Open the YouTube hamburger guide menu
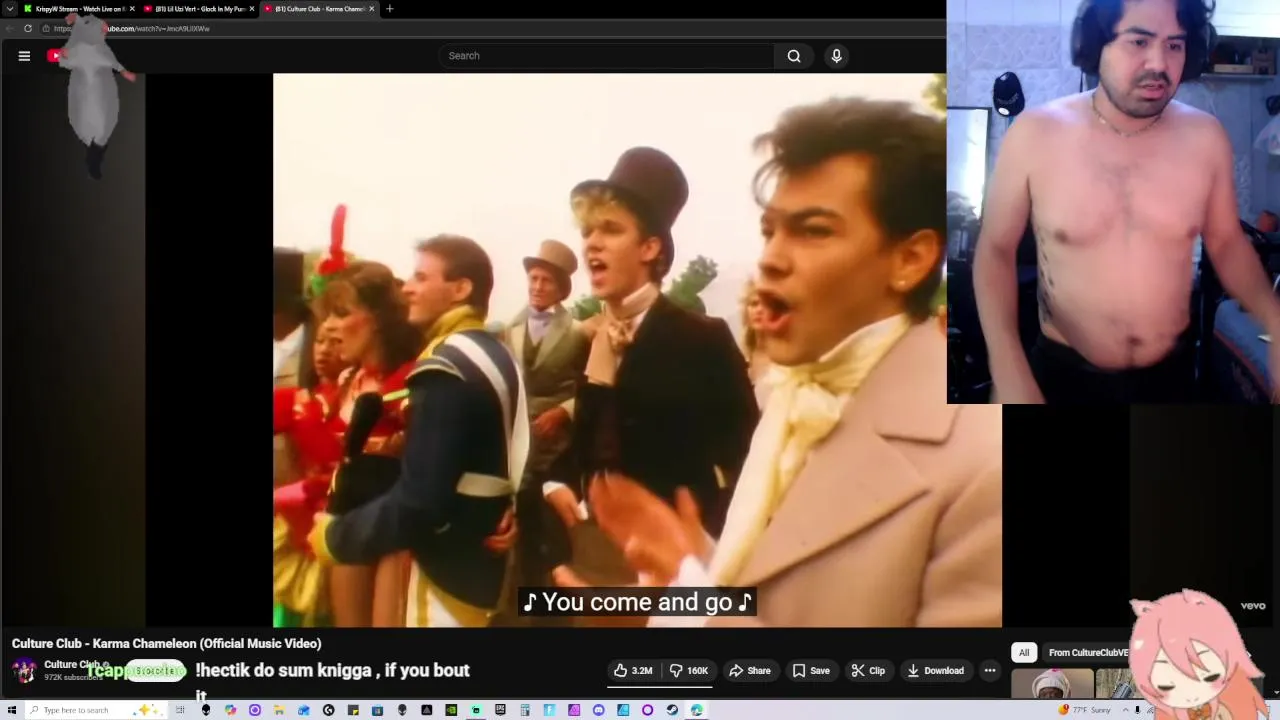 [x=24, y=56]
